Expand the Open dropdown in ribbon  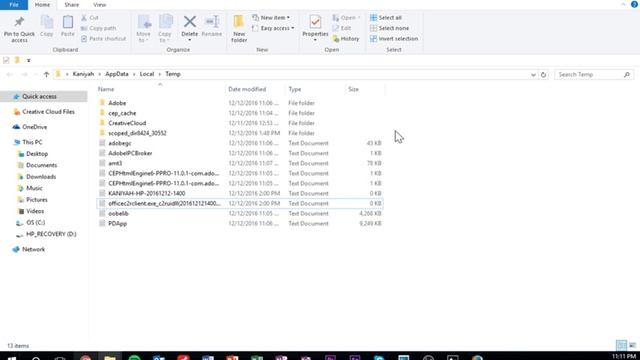click(x=346, y=18)
